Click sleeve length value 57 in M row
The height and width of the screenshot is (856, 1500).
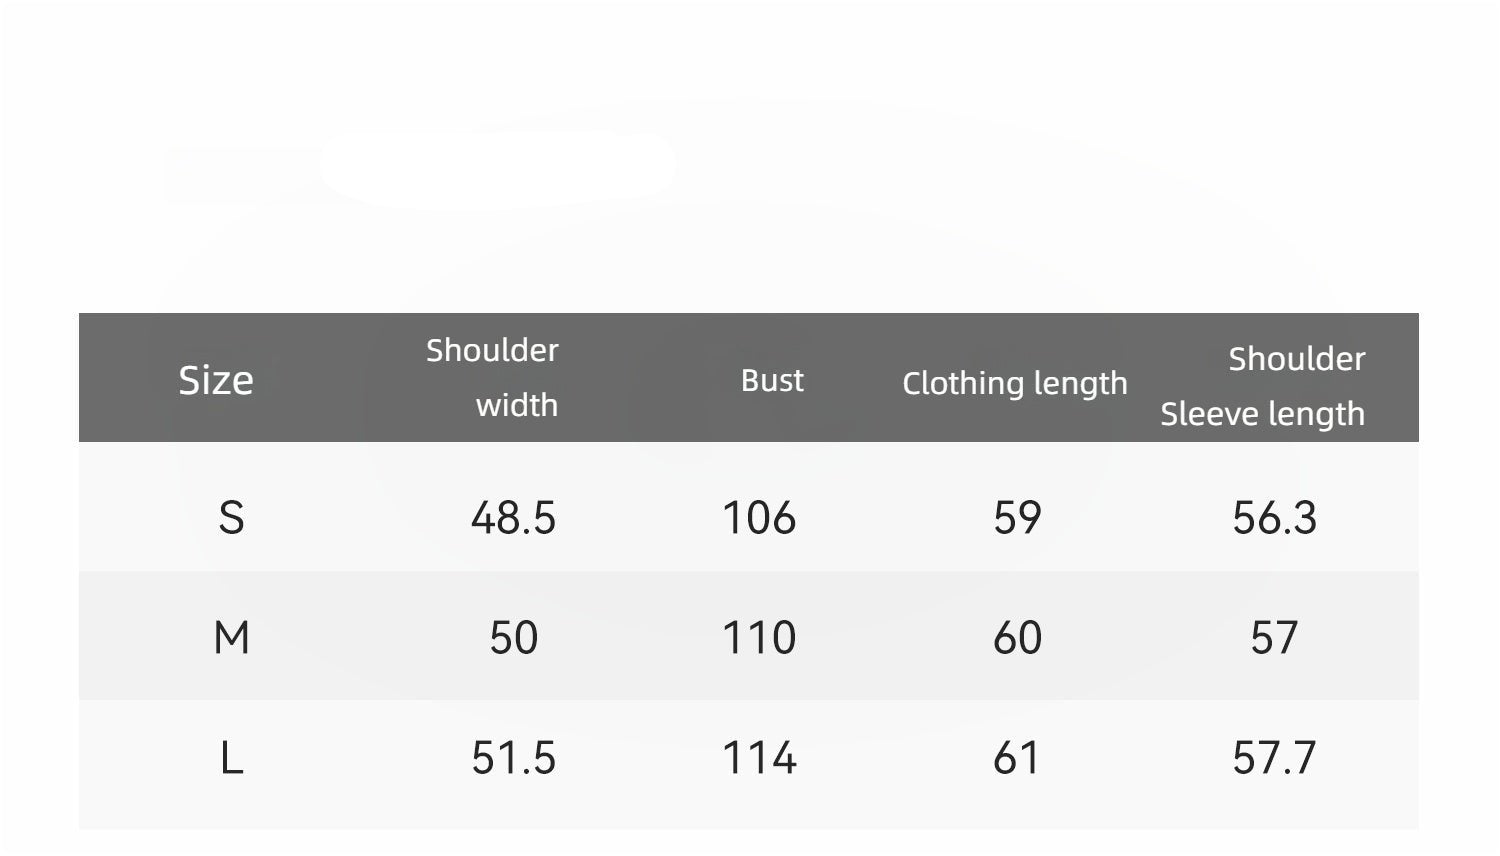tap(1274, 638)
